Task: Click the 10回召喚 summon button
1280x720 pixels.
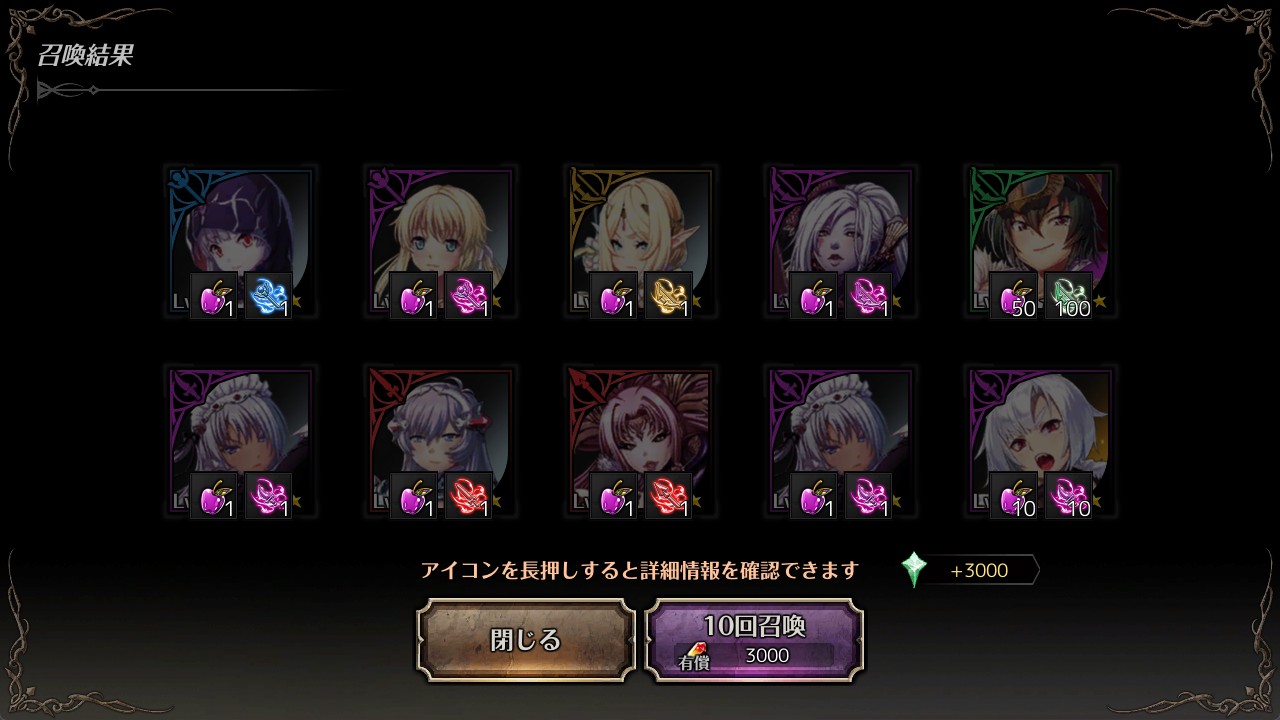Action: [x=755, y=640]
